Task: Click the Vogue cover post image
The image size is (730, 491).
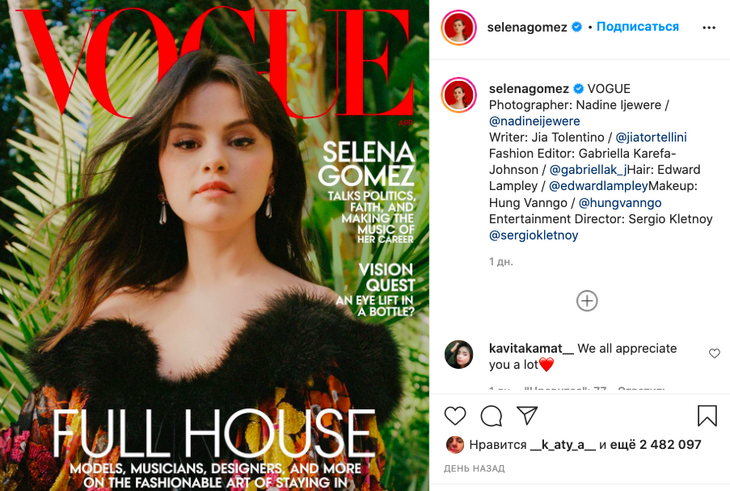Action: tap(215, 245)
